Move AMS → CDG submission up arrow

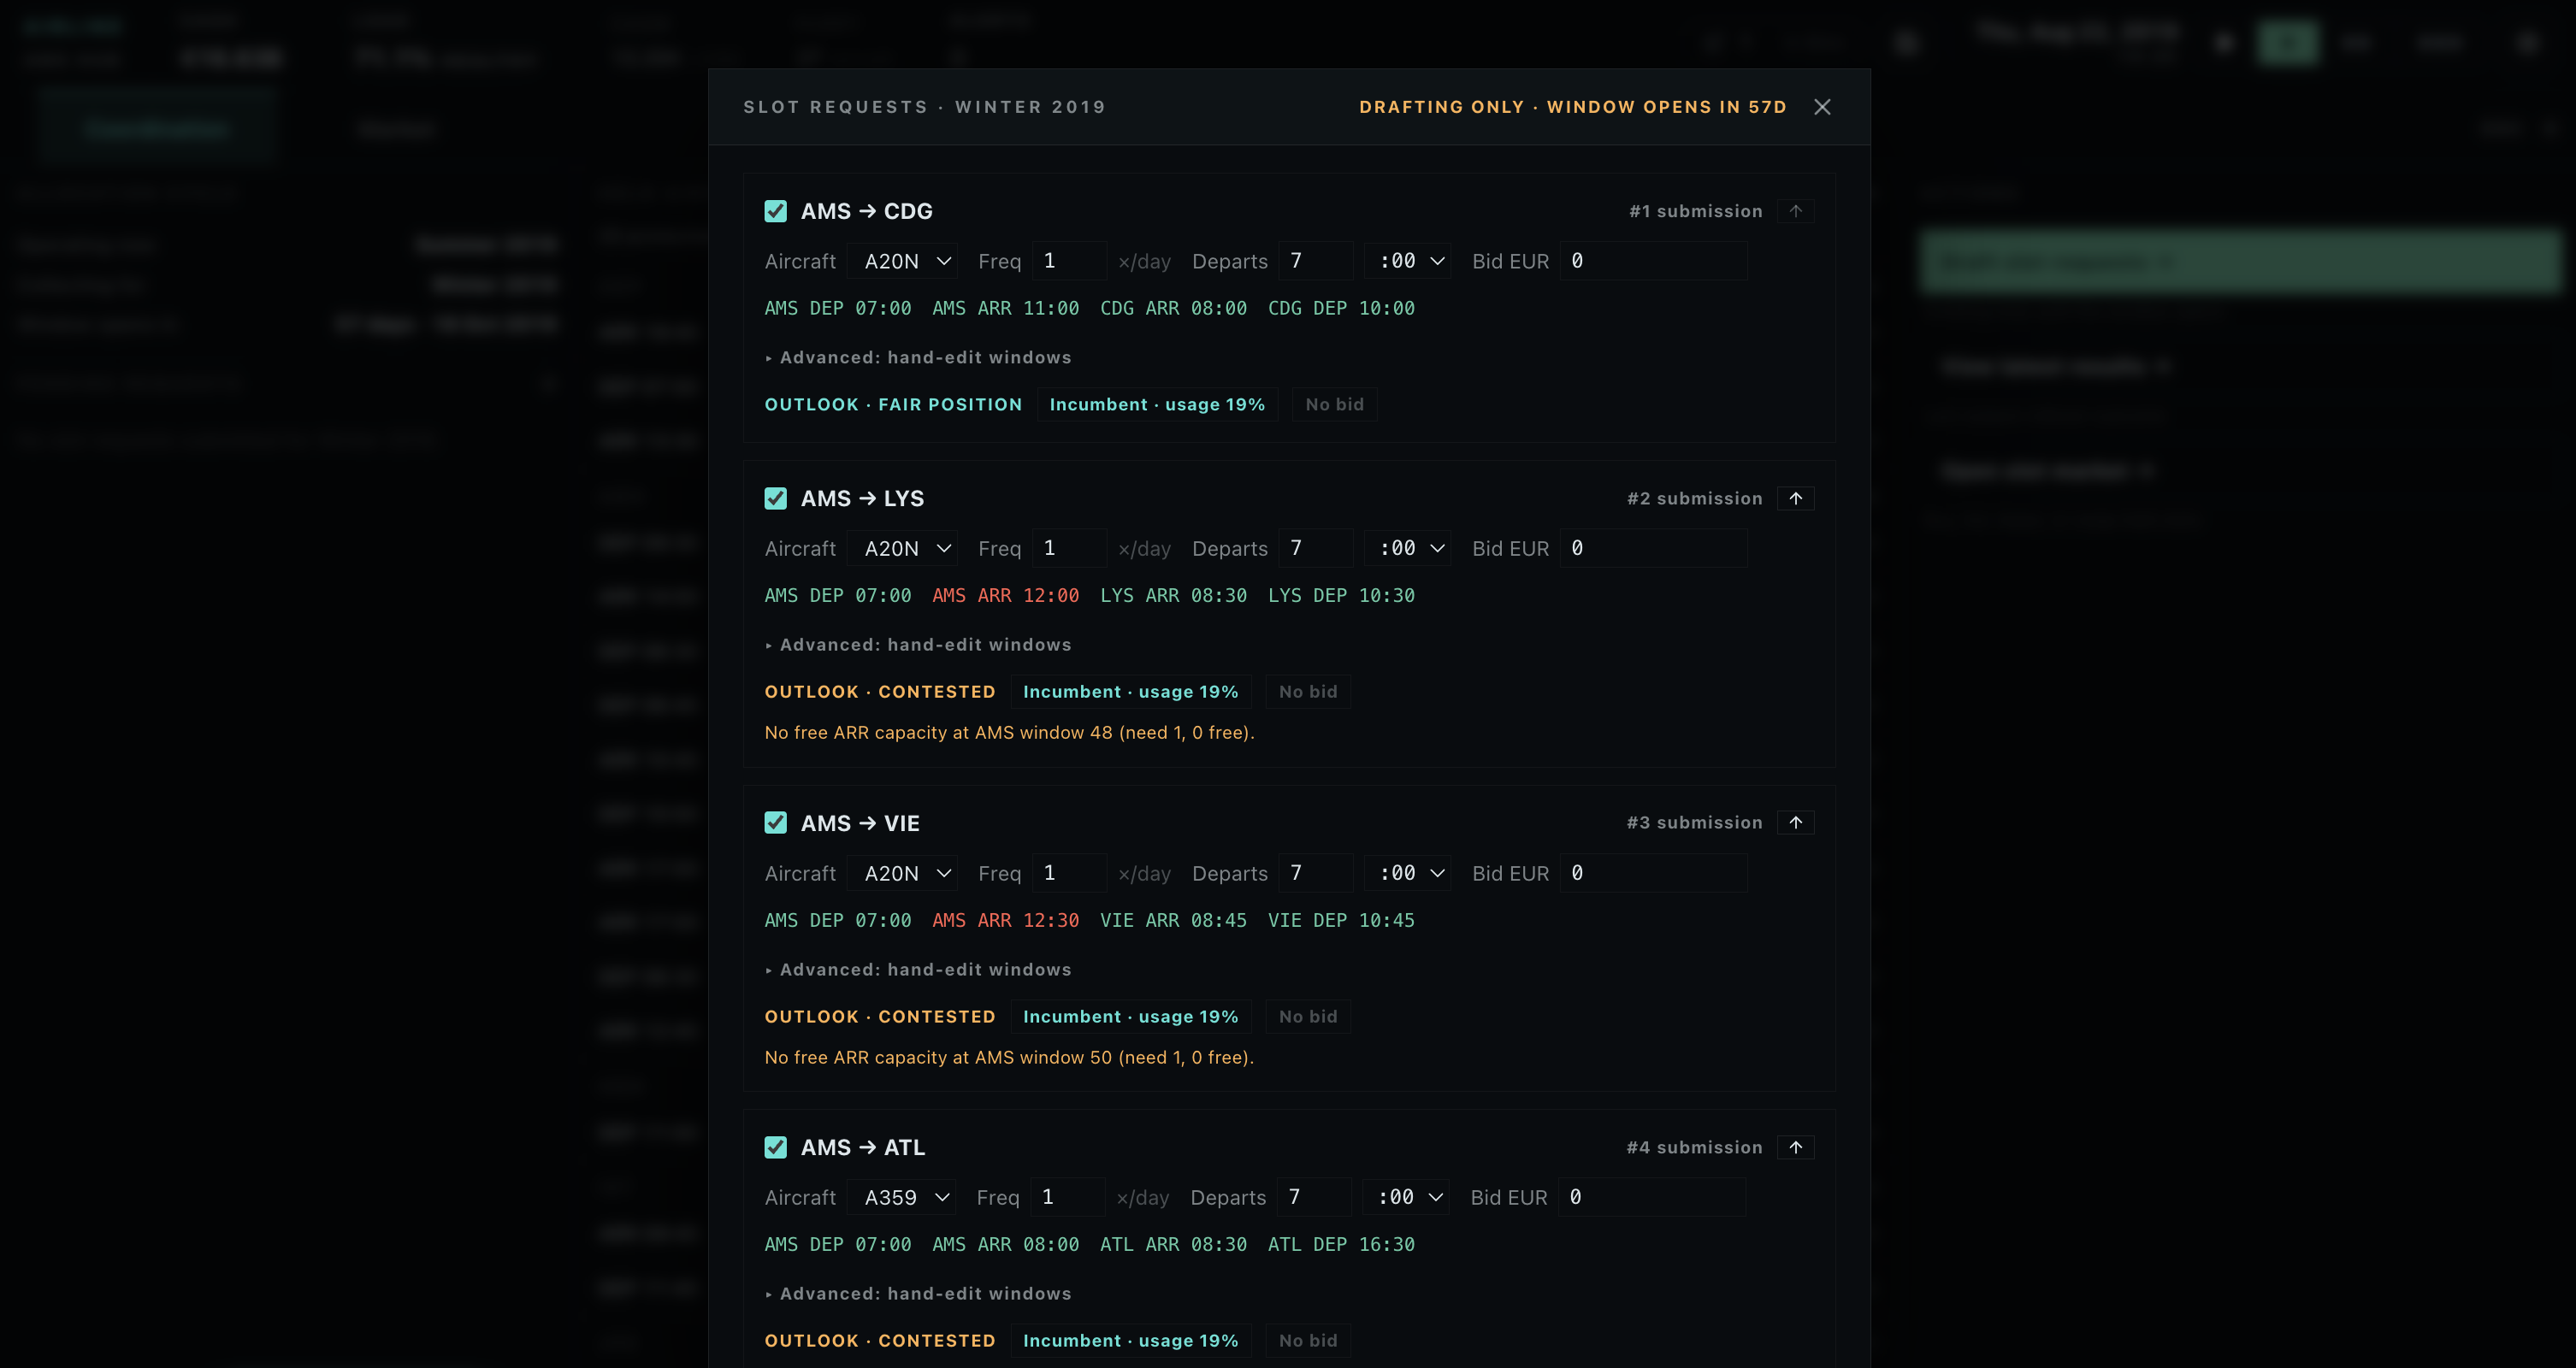click(1796, 211)
